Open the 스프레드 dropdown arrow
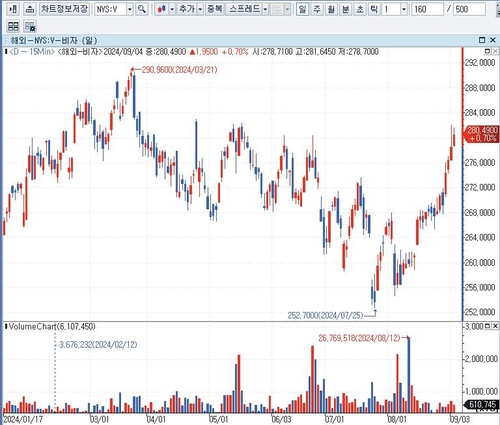500x425 pixels. [x=265, y=9]
